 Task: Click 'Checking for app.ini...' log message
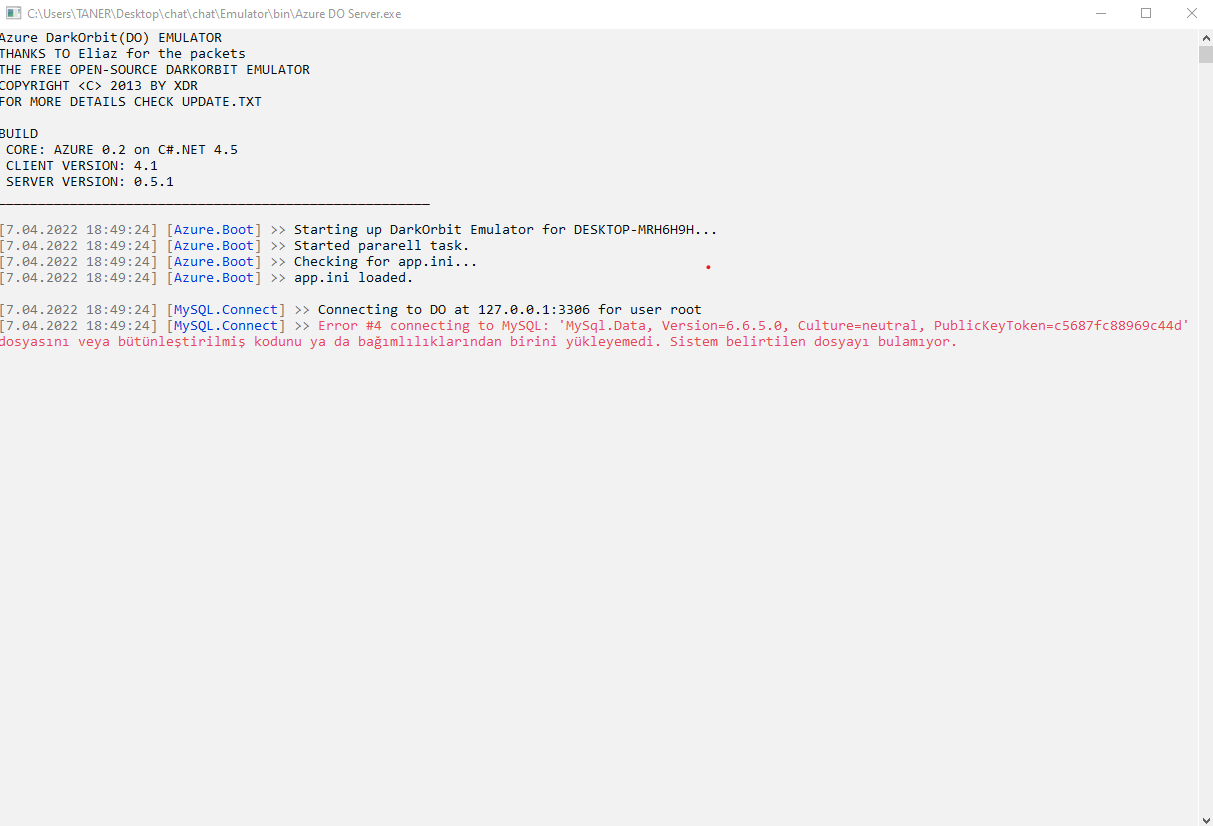click(x=385, y=262)
